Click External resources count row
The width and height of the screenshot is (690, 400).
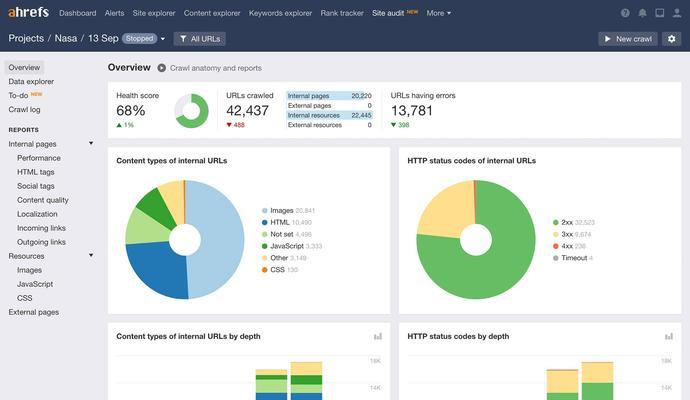(x=330, y=125)
